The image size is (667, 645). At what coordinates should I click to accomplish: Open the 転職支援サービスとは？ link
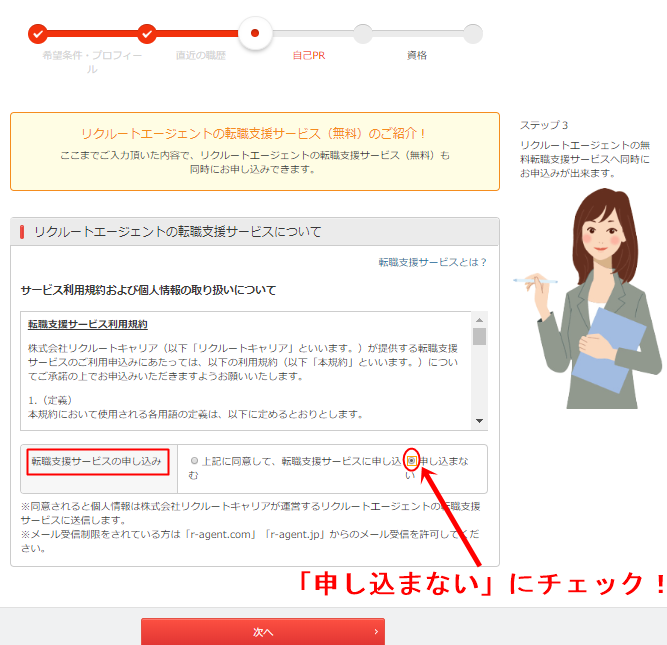click(433, 262)
